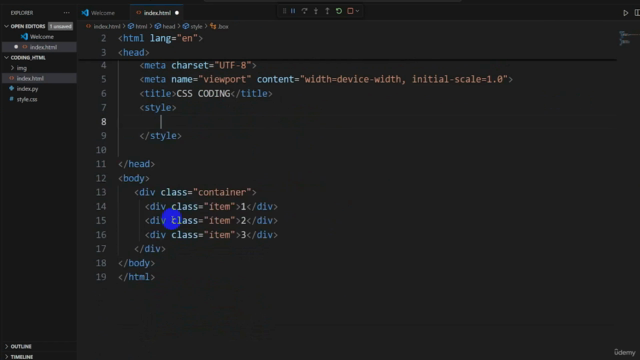Stop the debug session

point(350,11)
